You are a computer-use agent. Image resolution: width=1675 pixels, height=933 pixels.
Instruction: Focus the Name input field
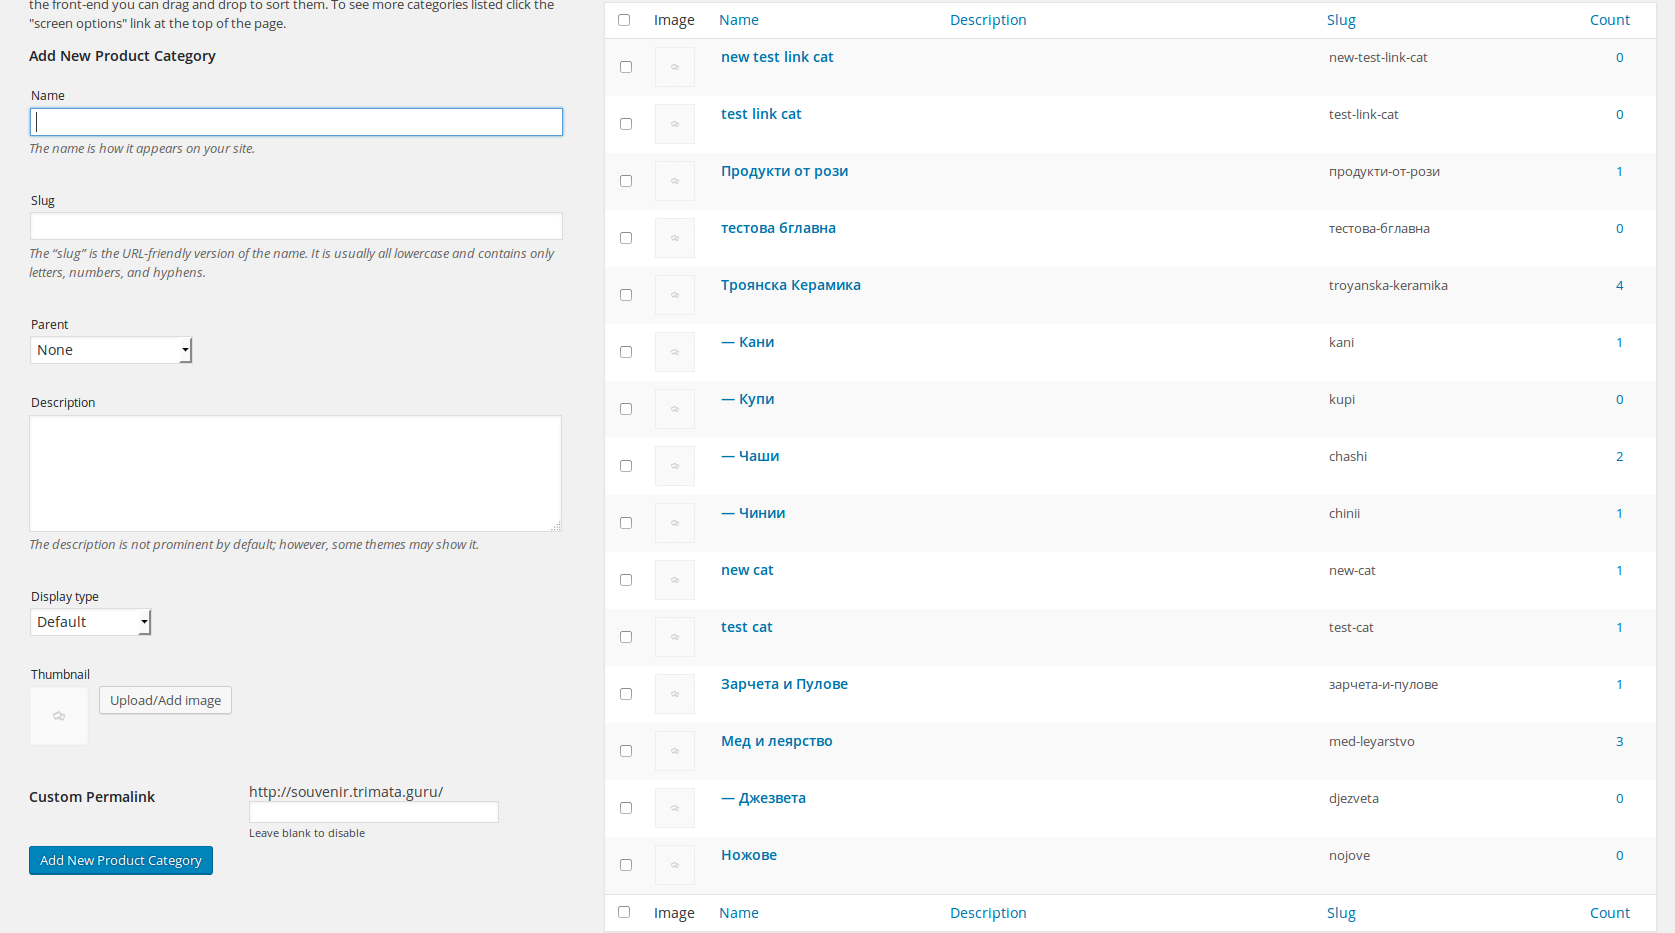point(296,122)
